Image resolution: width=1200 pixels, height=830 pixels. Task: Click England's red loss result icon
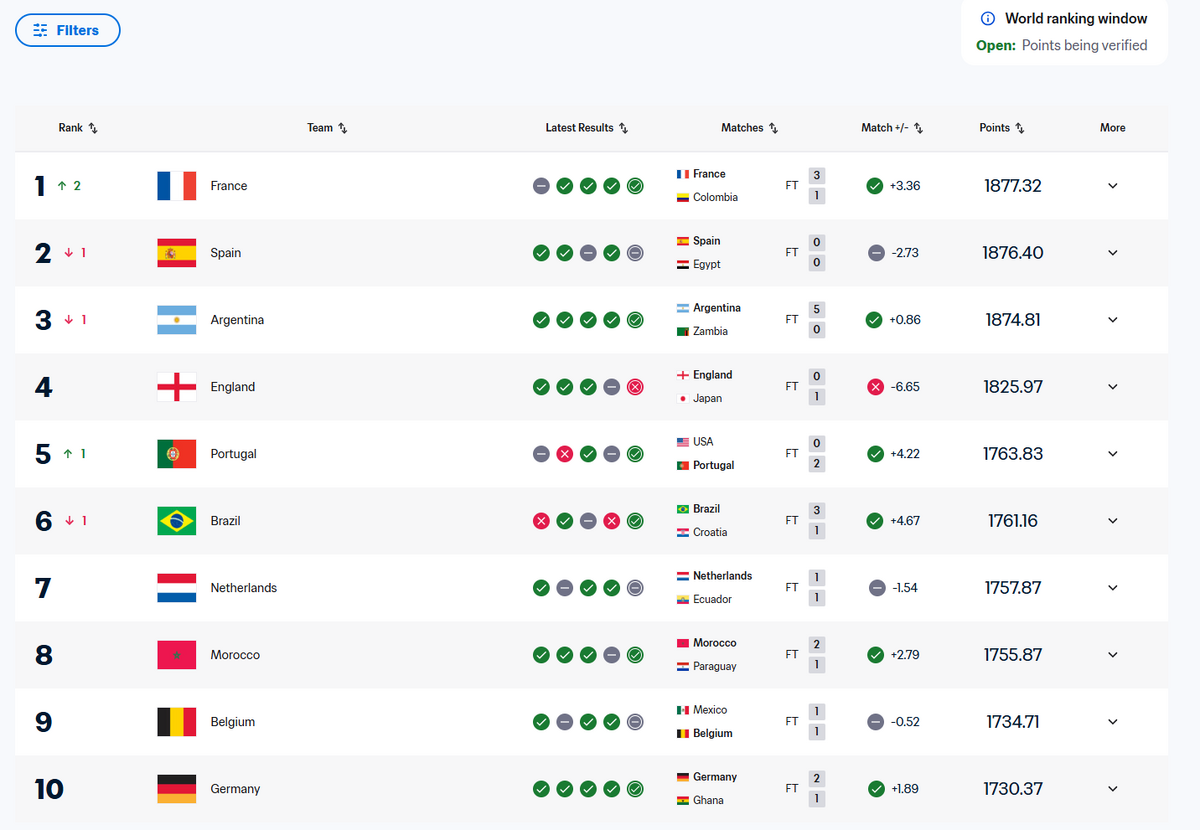pyautogui.click(x=635, y=387)
